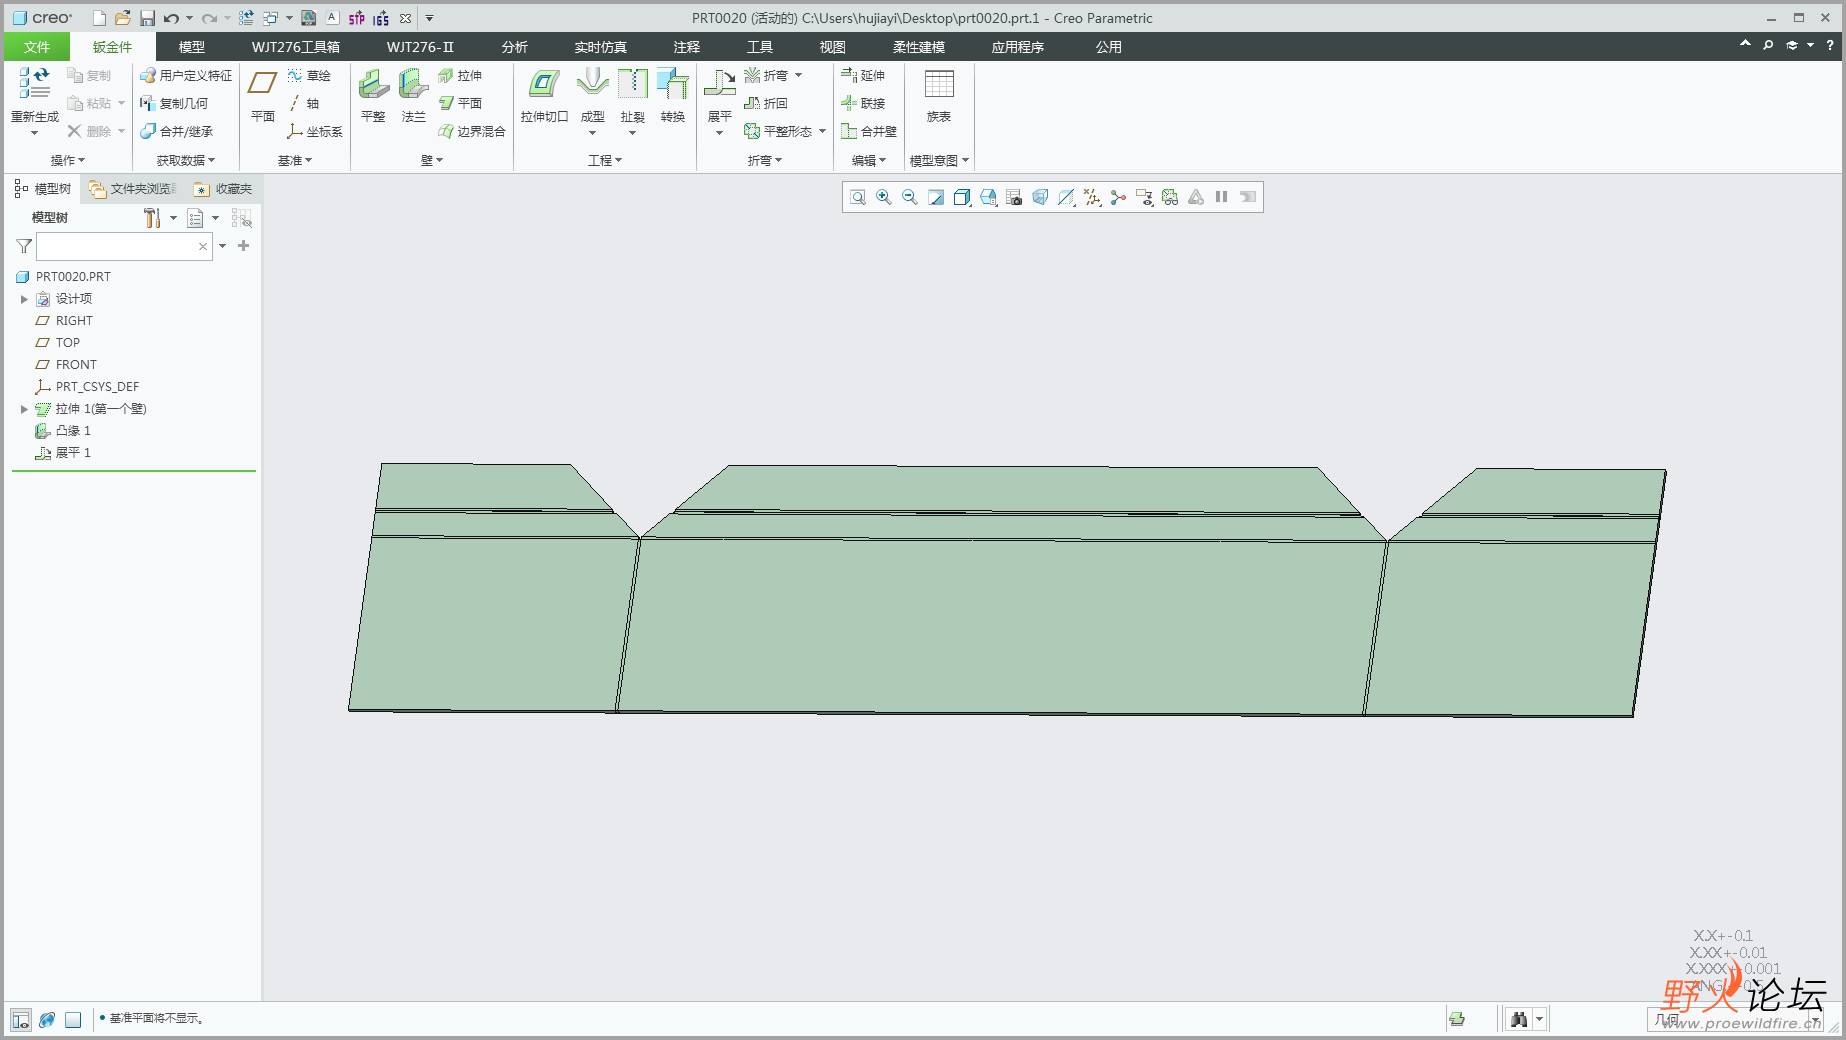Open the saved orientations icon

988,197
